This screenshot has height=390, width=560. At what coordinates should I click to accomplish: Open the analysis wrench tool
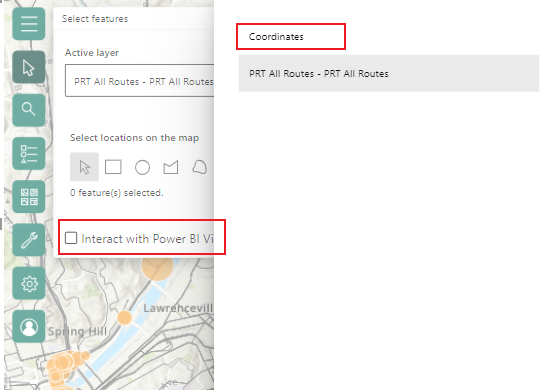pyautogui.click(x=29, y=240)
